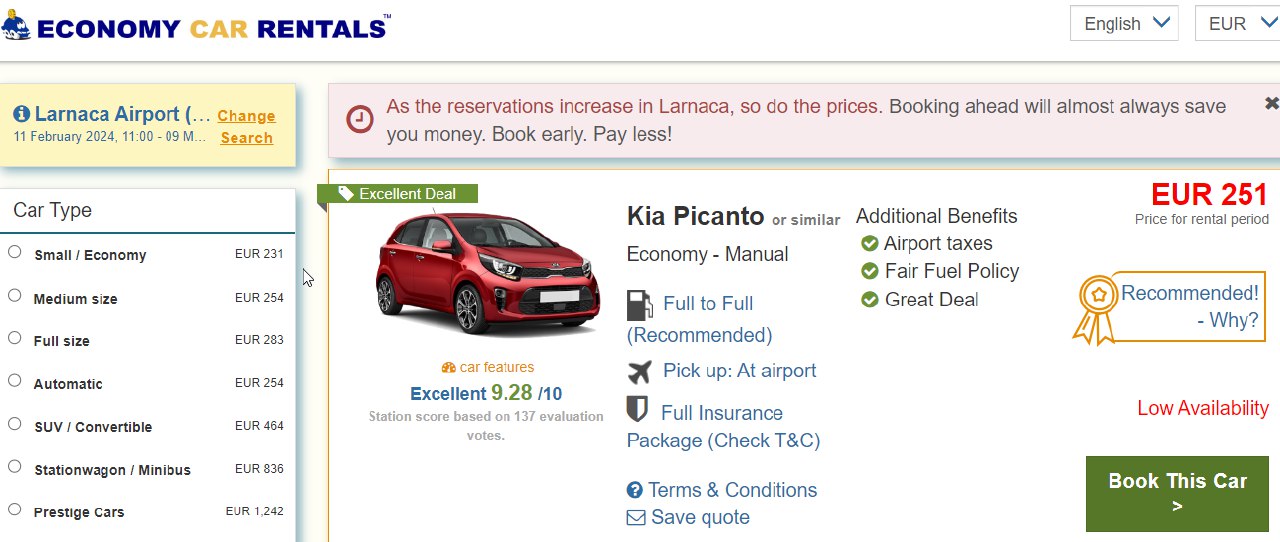
Task: Click the clock icon in the alert banner
Action: pos(360,120)
